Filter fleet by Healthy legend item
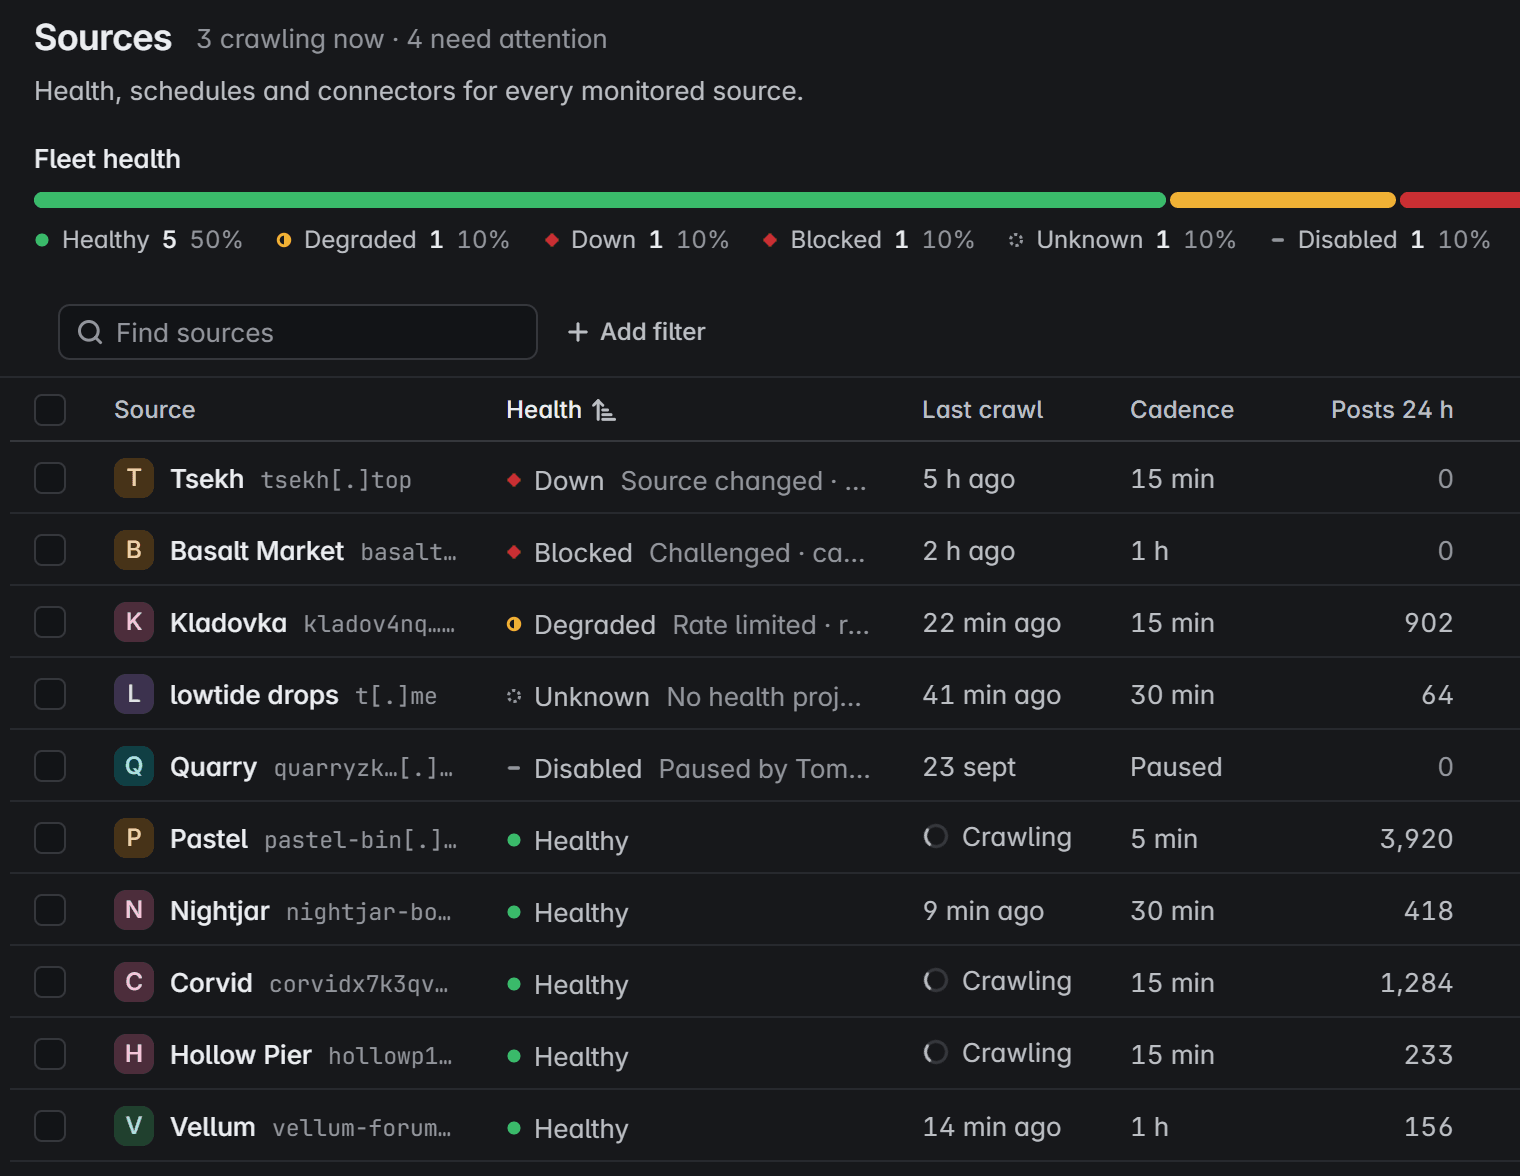The width and height of the screenshot is (1520, 1176). (139, 240)
